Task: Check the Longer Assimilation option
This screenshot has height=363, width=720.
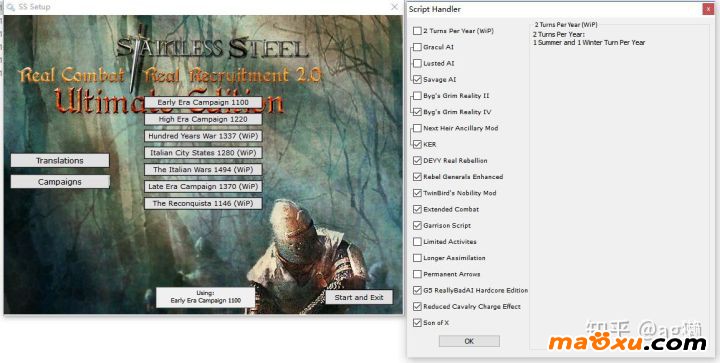Action: [x=417, y=258]
